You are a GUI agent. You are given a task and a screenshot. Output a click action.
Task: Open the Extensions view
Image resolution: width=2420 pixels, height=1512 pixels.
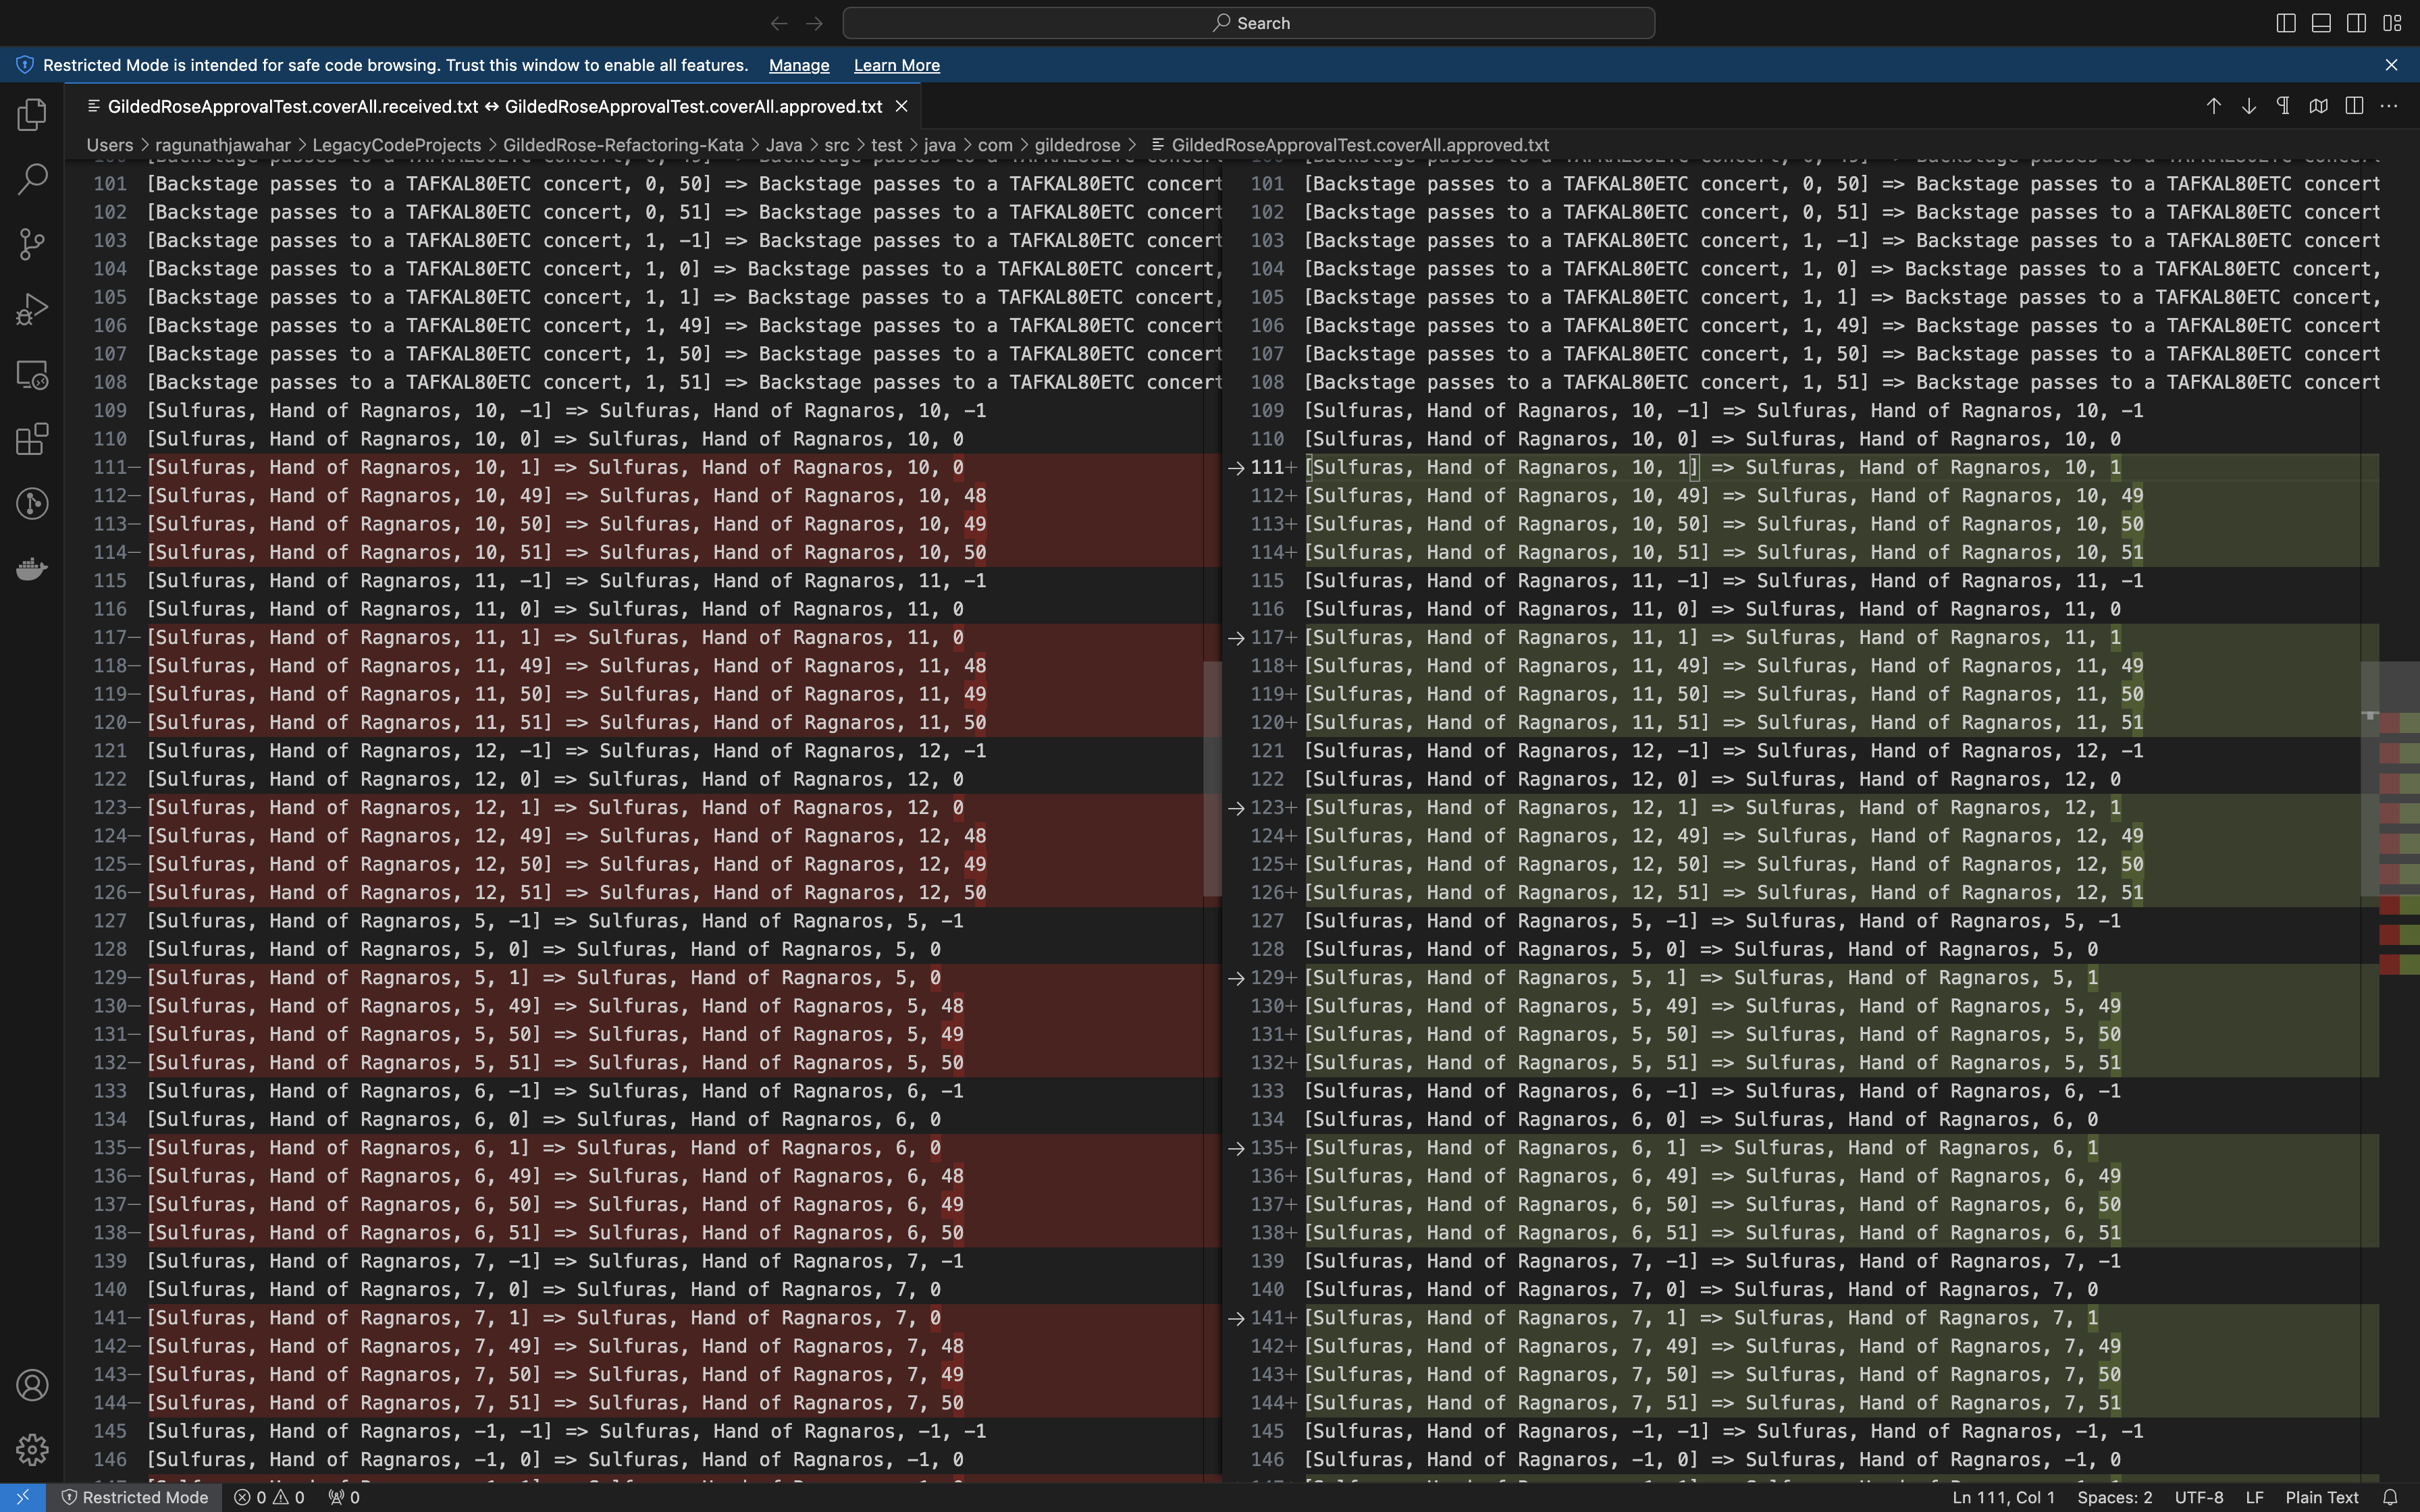coord(32,439)
